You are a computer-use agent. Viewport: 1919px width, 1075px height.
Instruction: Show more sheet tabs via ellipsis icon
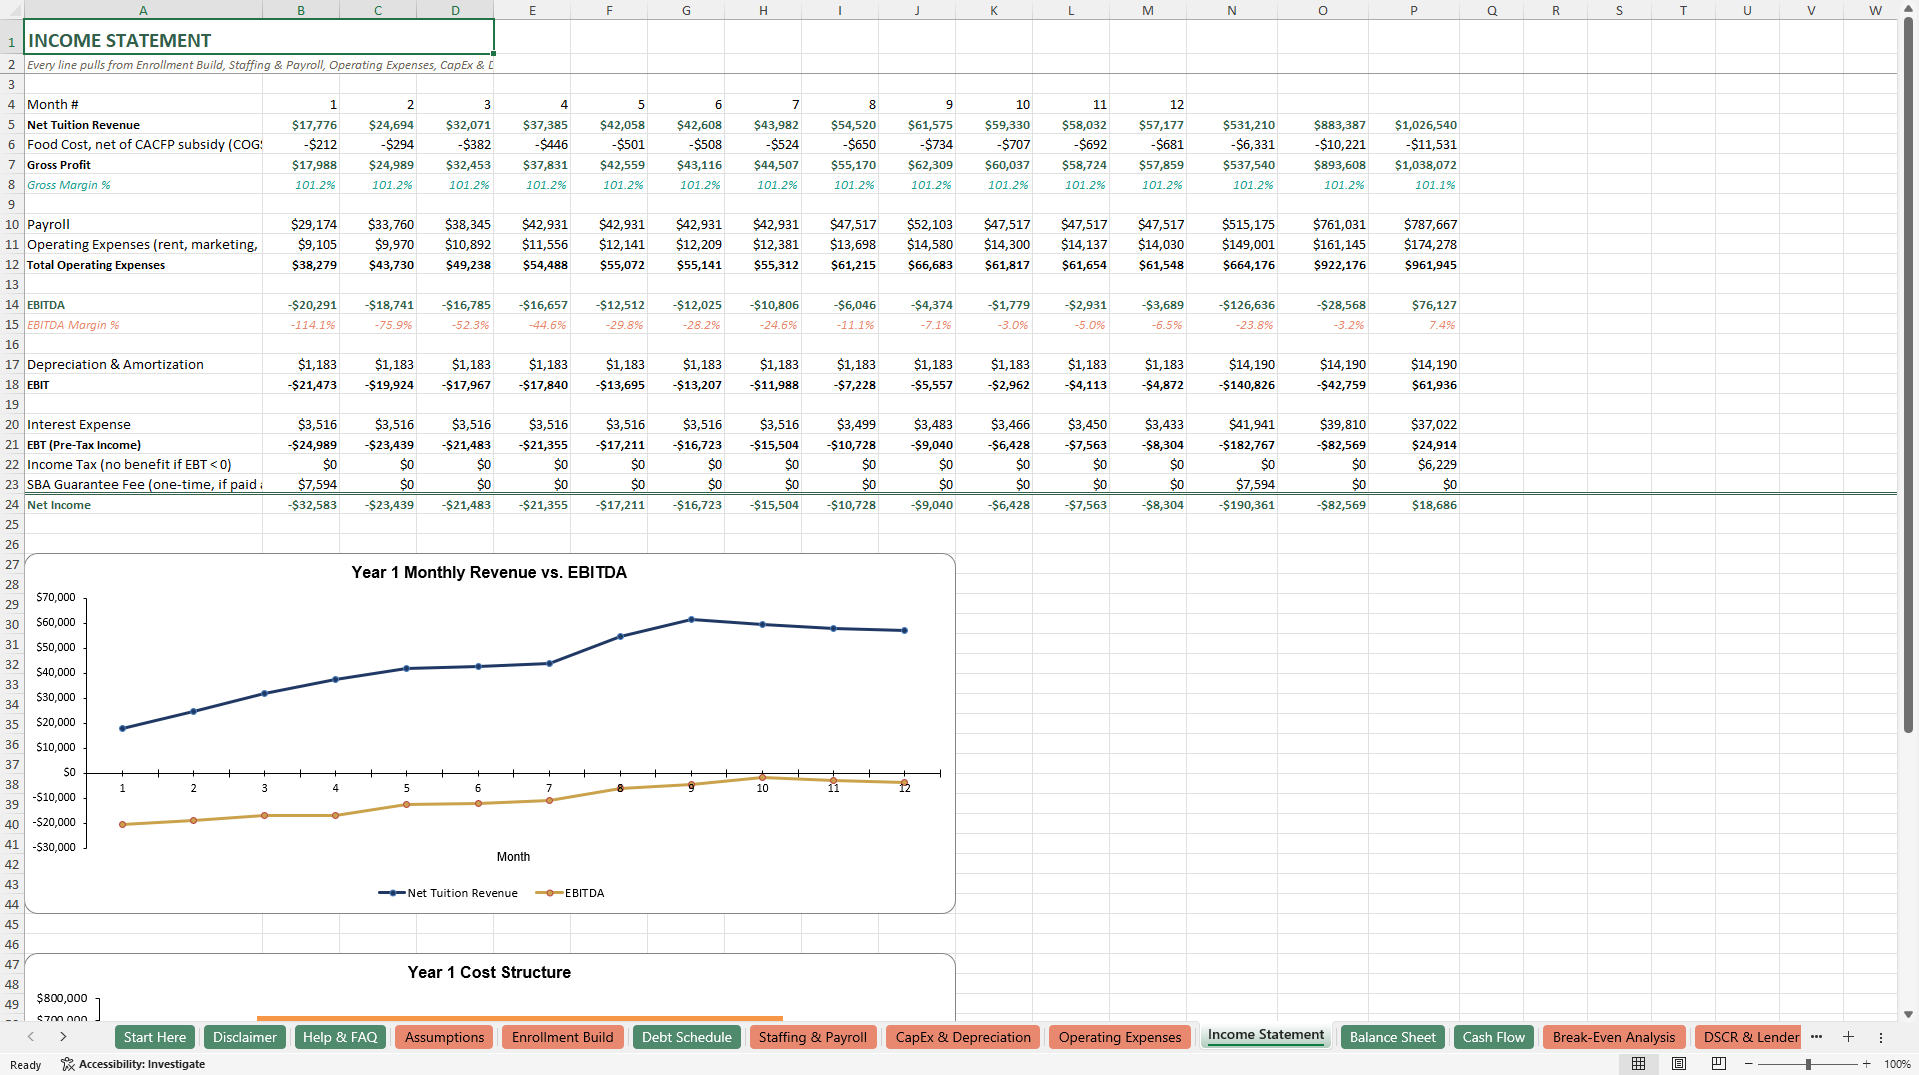1816,1037
